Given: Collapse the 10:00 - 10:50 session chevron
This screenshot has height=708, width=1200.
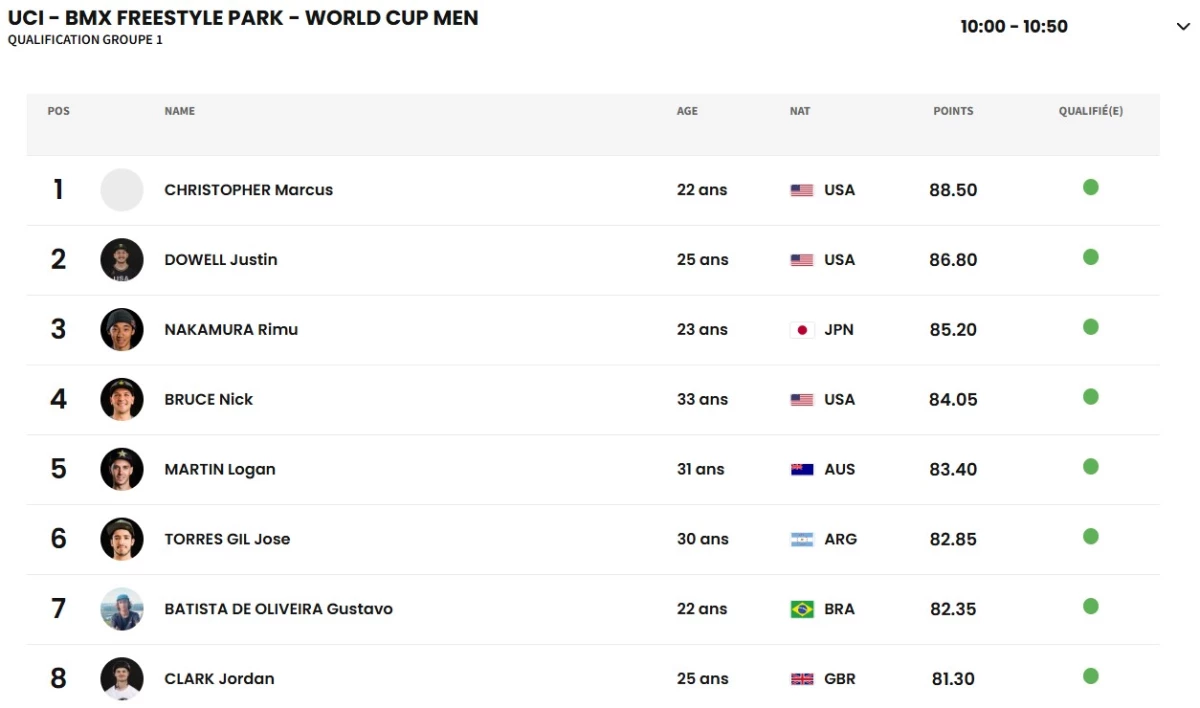Looking at the screenshot, I should point(1184,27).
